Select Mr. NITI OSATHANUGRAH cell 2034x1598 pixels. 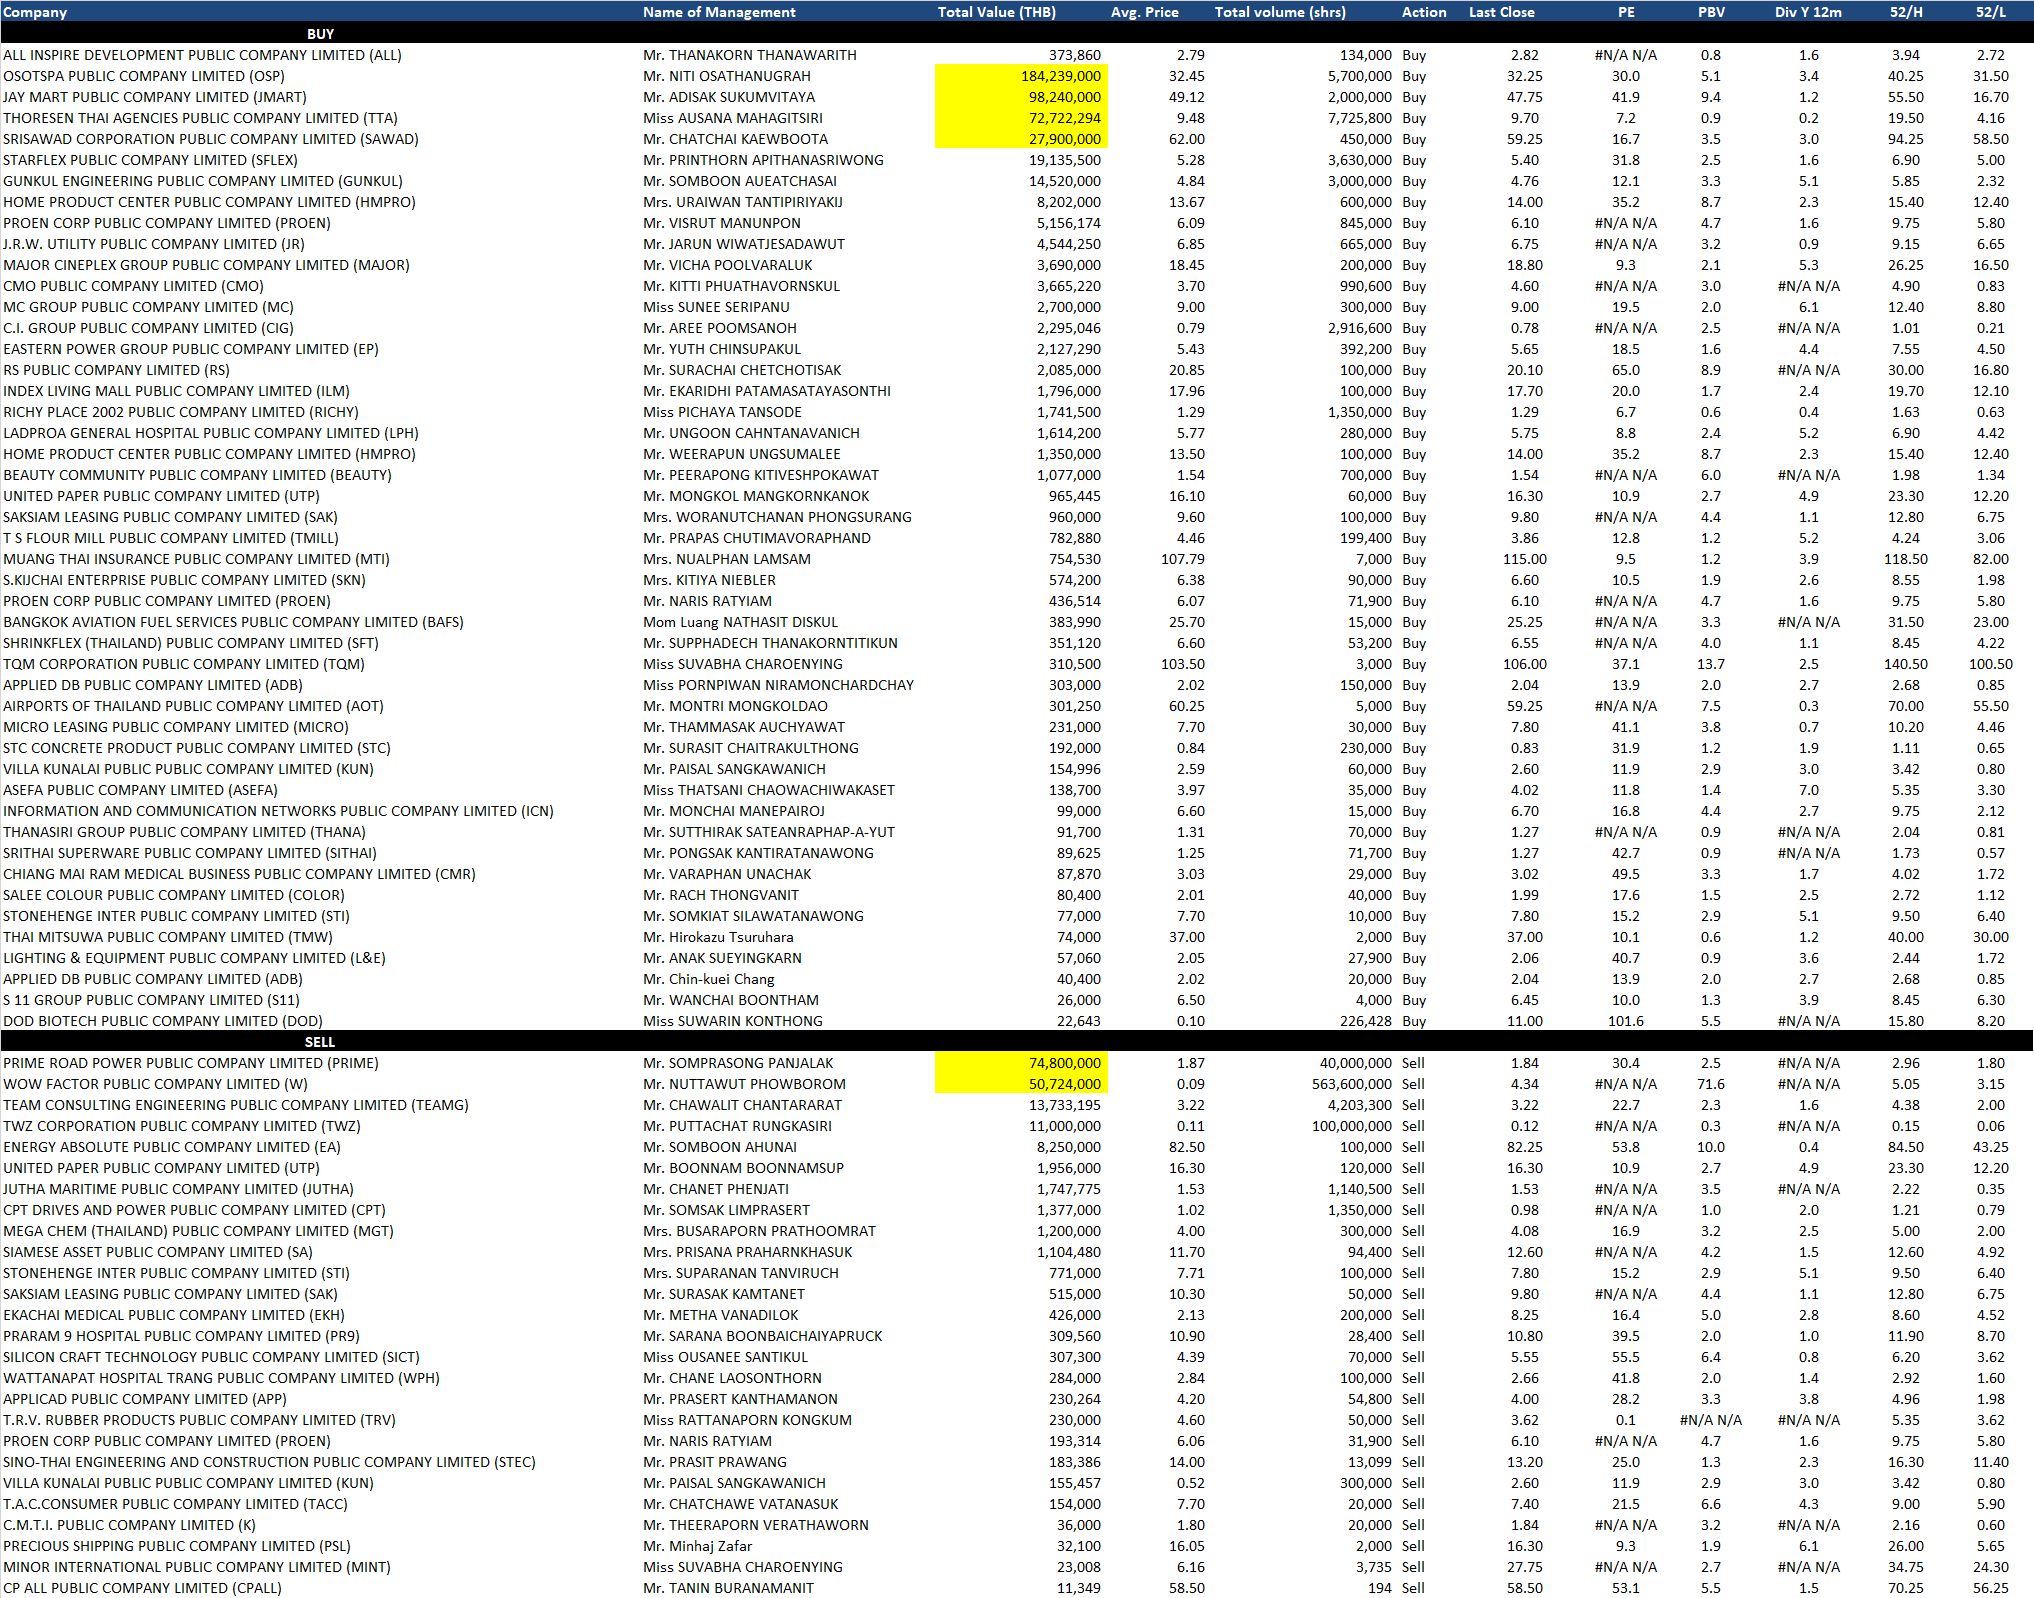pyautogui.click(x=727, y=76)
